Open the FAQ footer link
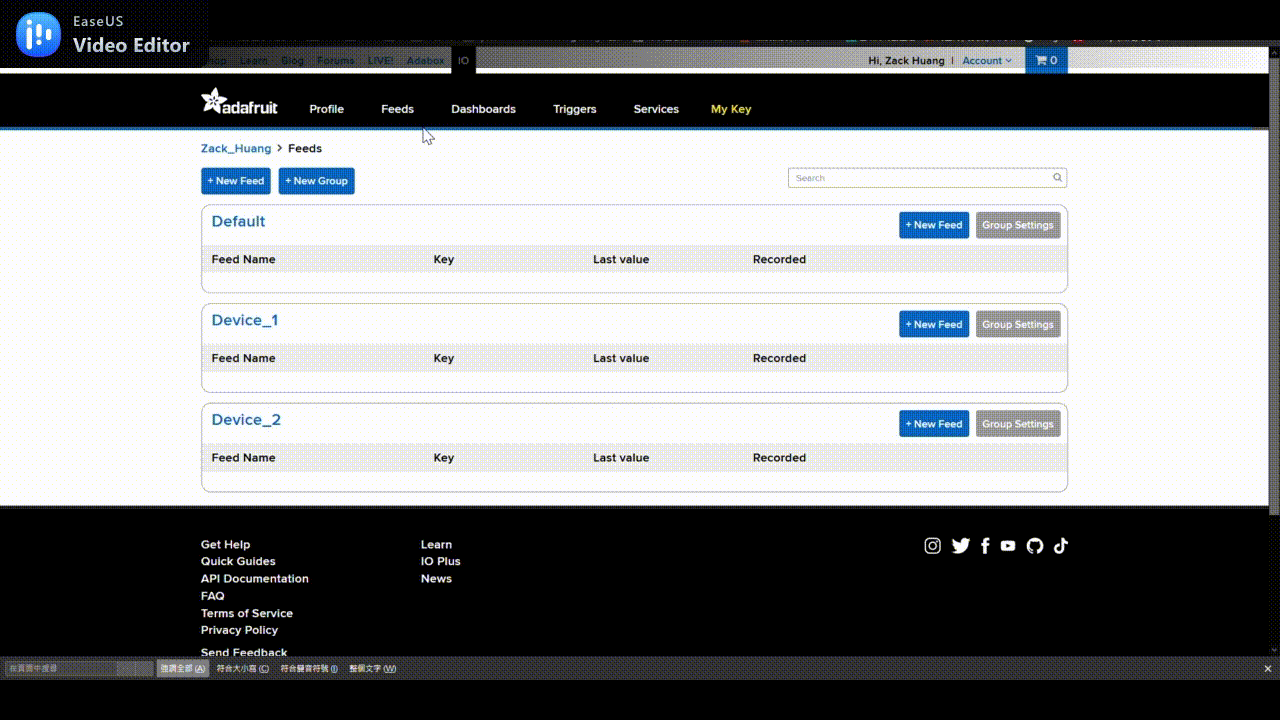The image size is (1280, 720). coord(213,596)
